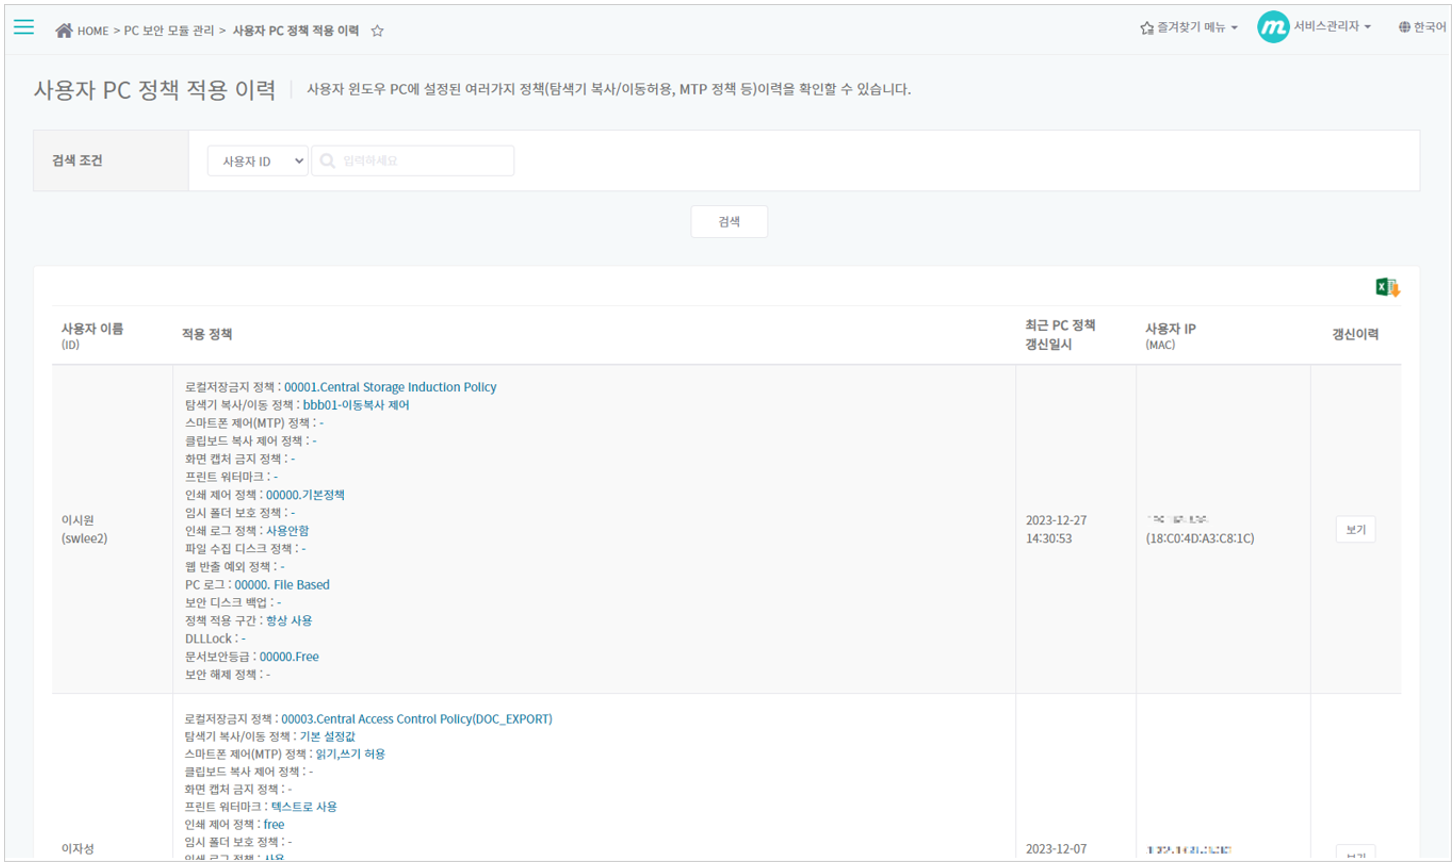The height and width of the screenshot is (868, 1455).
Task: Click the 갱신이력 column header
Action: (1355, 335)
